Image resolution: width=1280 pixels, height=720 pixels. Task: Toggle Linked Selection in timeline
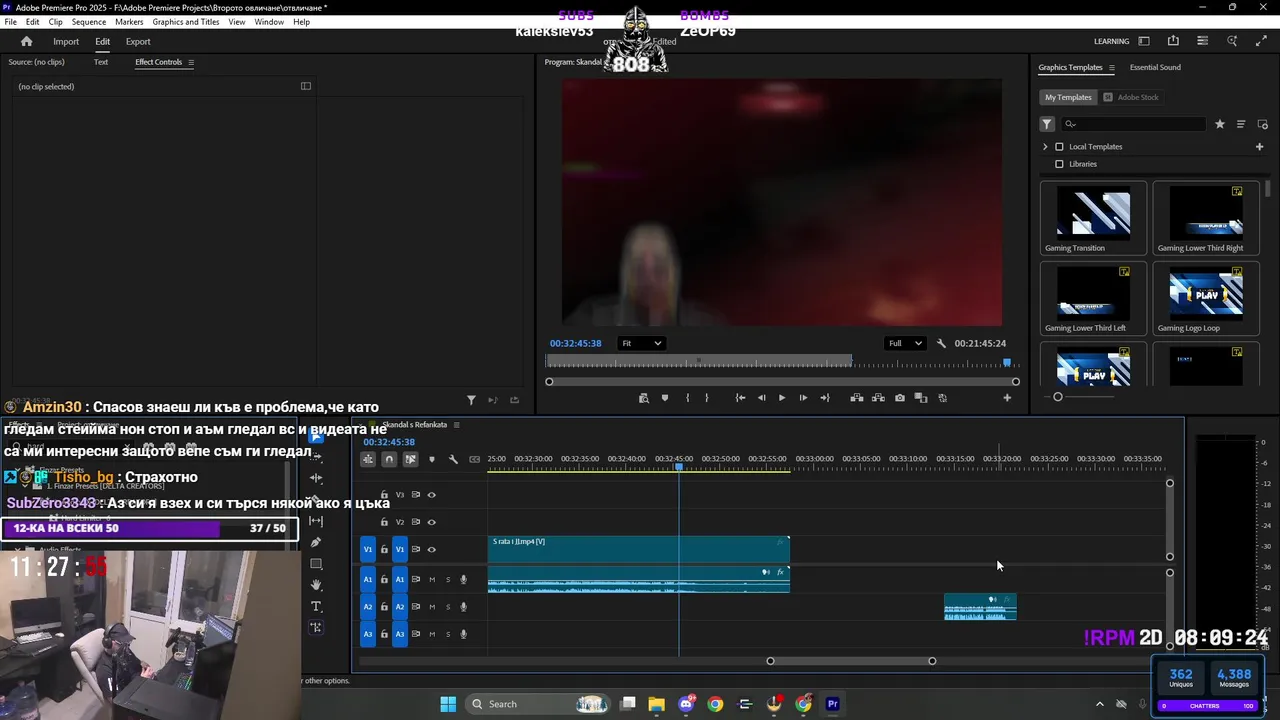click(410, 459)
